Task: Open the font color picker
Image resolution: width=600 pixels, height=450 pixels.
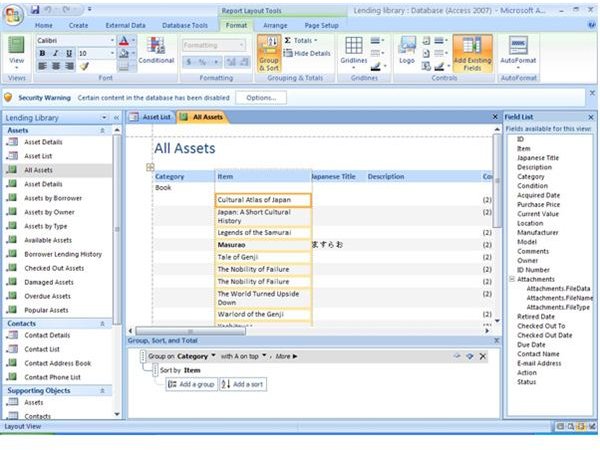Action: tap(133, 40)
